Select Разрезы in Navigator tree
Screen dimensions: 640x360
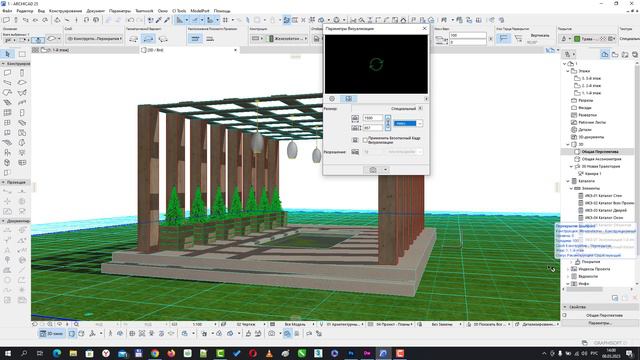(x=585, y=100)
